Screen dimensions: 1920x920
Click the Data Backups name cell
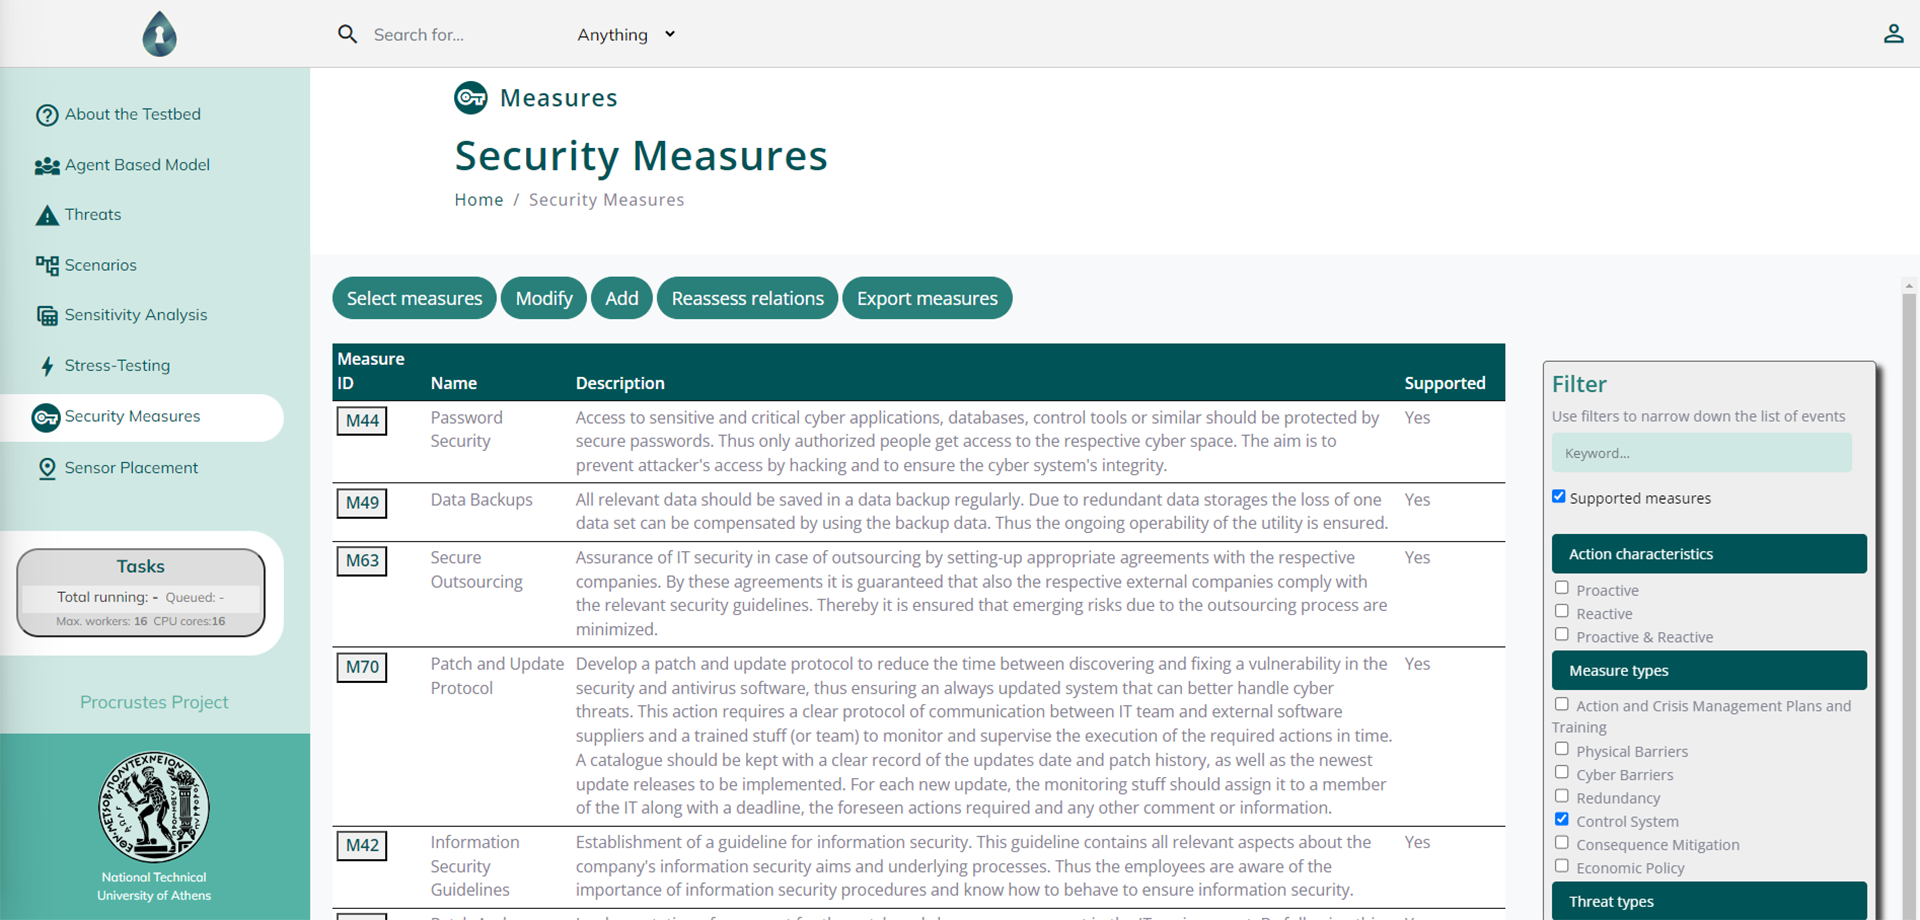click(x=482, y=500)
